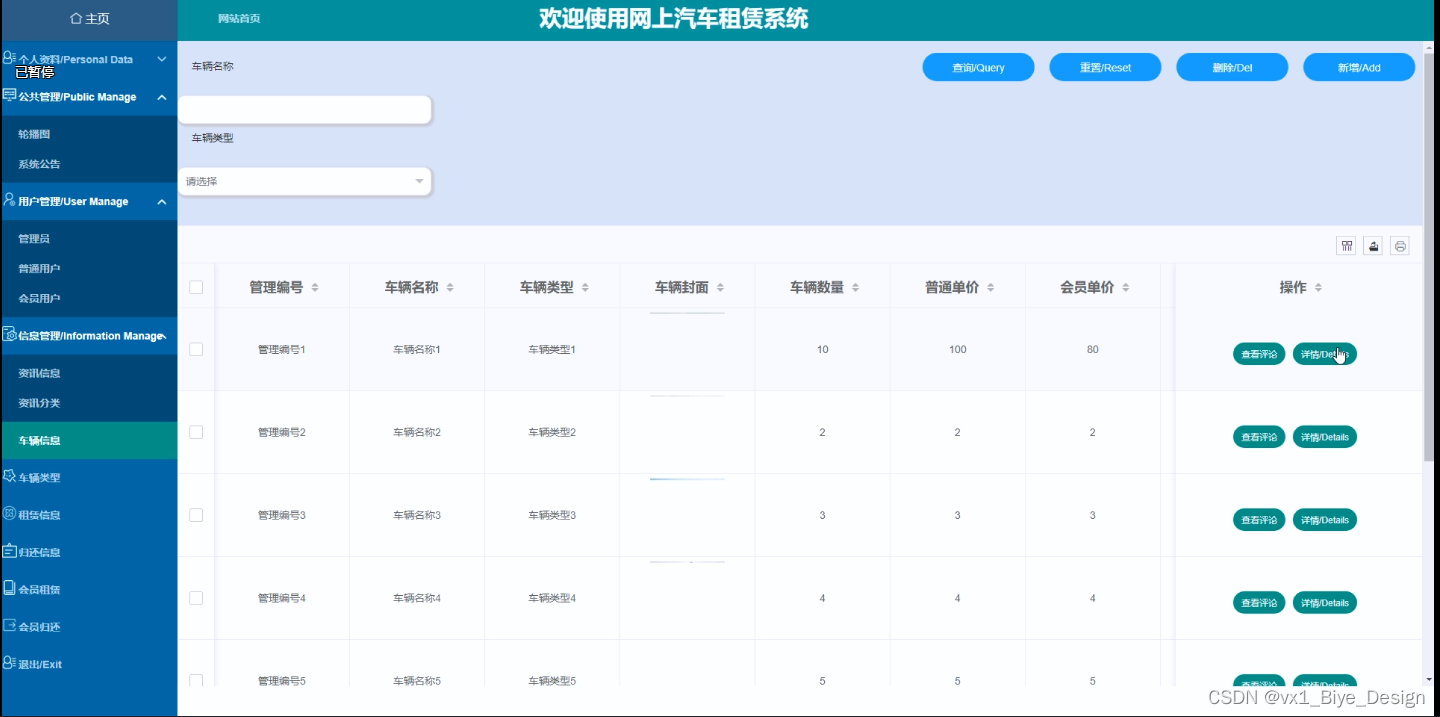Sort by 会员单价 column arrows
This screenshot has height=717, width=1440.
tap(1126, 288)
